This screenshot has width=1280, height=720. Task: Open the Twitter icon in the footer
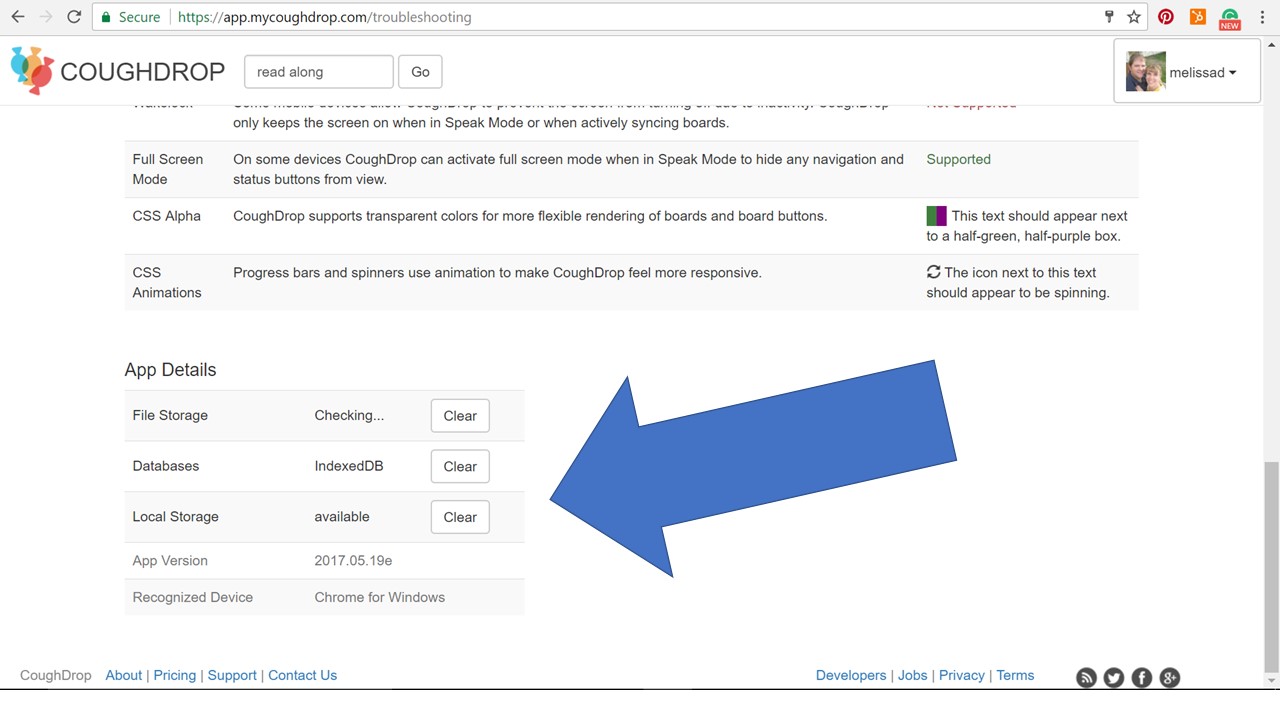click(1114, 678)
